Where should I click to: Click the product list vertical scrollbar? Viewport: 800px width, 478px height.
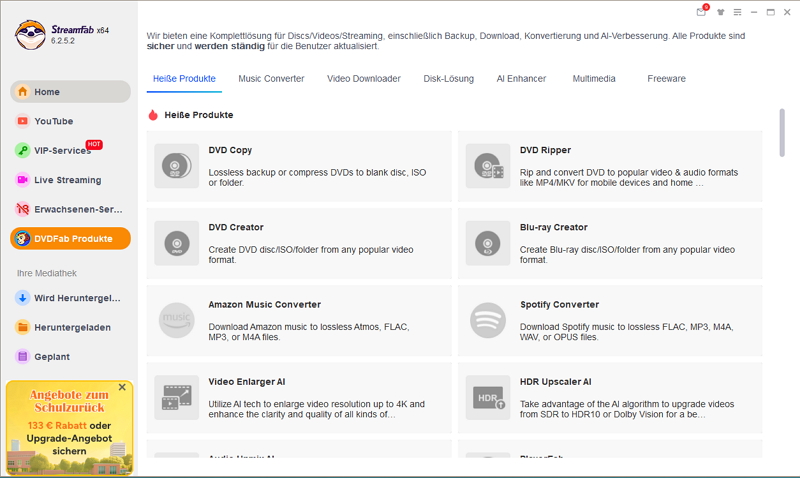[782, 133]
